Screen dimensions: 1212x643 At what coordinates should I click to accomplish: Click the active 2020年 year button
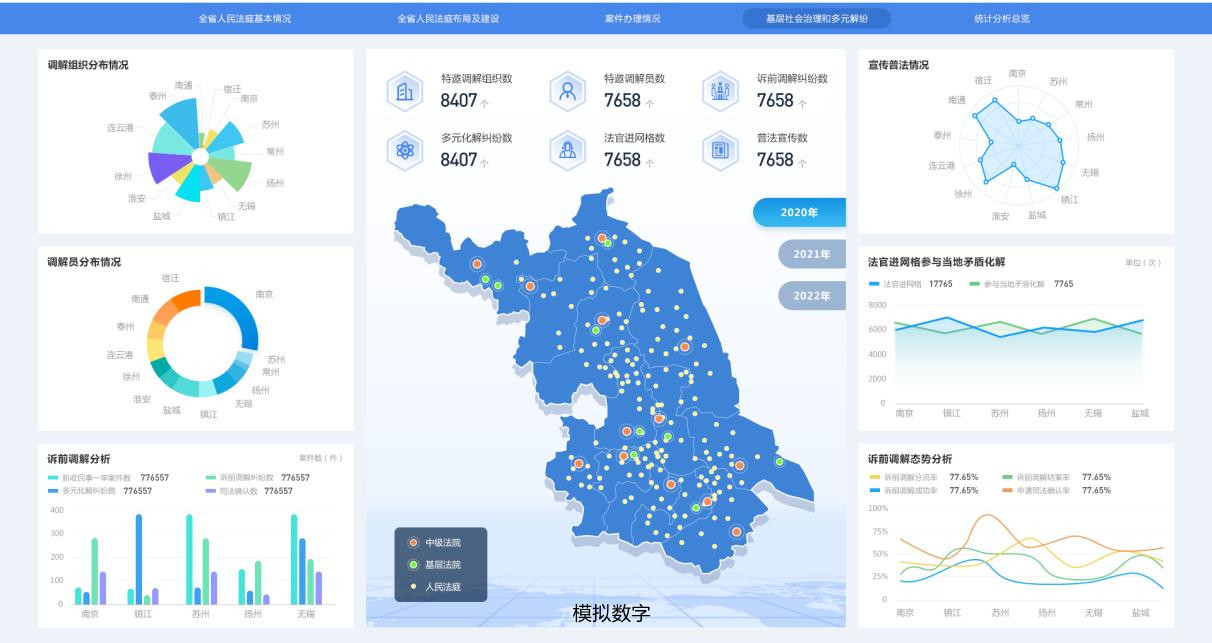point(799,212)
